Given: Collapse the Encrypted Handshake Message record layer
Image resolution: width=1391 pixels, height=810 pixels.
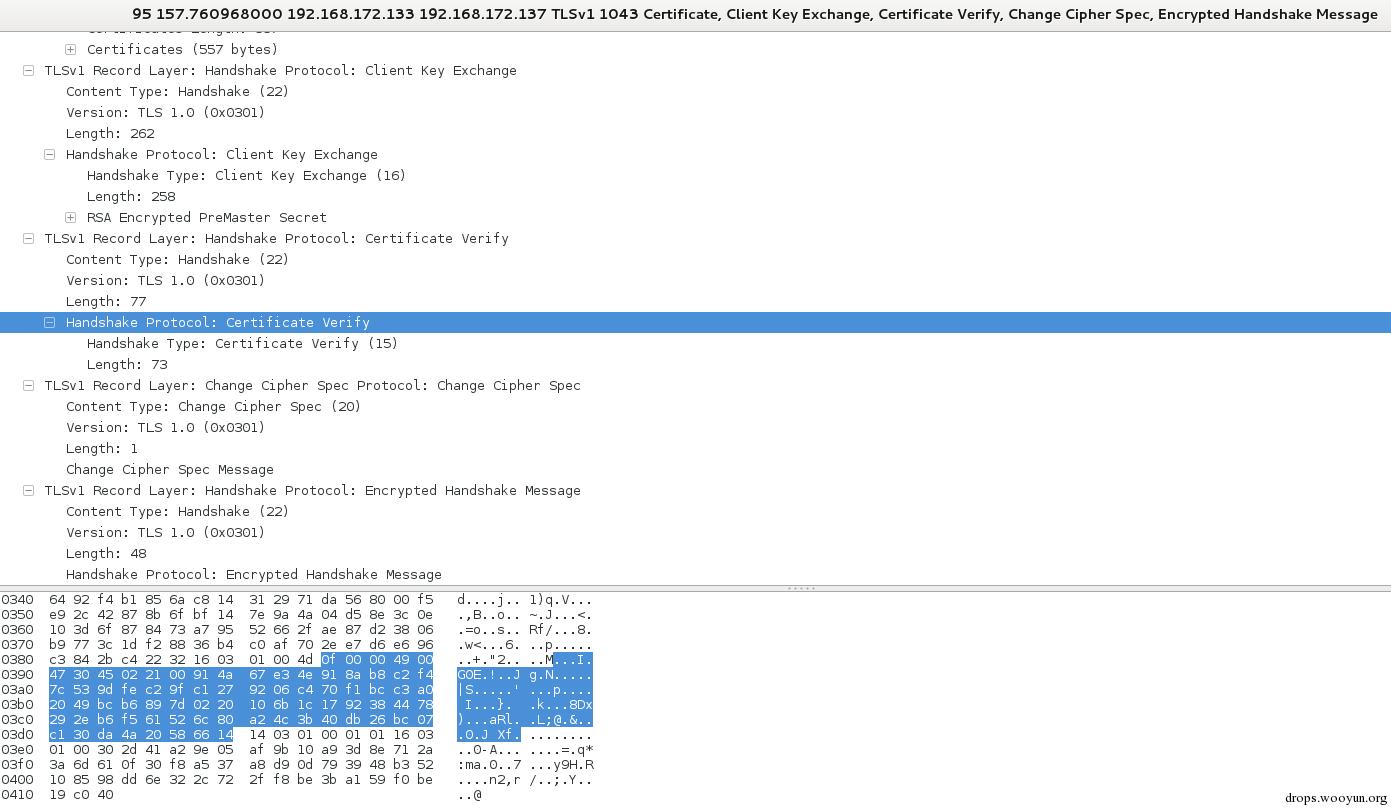Looking at the screenshot, I should tap(28, 490).
